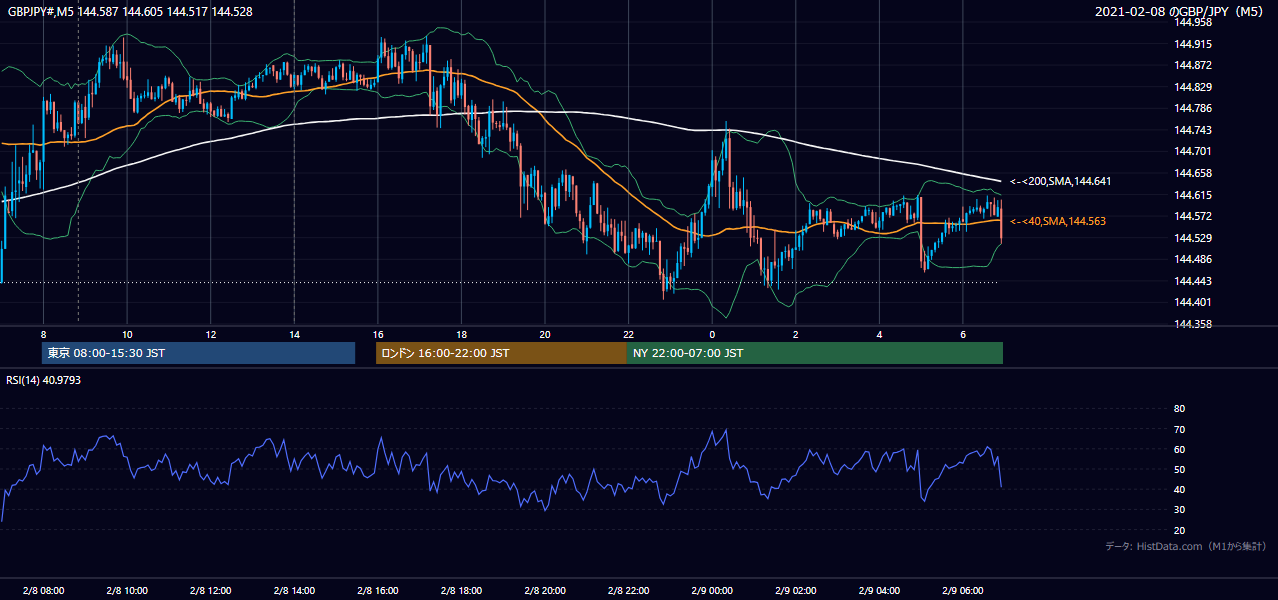Viewport: 1278px width, 600px height.
Task: Click the NY 22:00-07:00 JST session bar
Action: [x=815, y=353]
